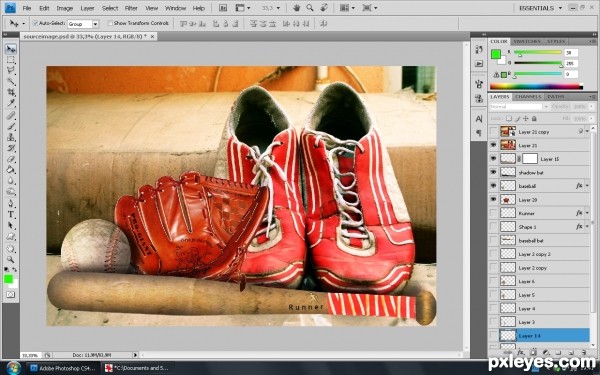Select the Pen tool

11,203
